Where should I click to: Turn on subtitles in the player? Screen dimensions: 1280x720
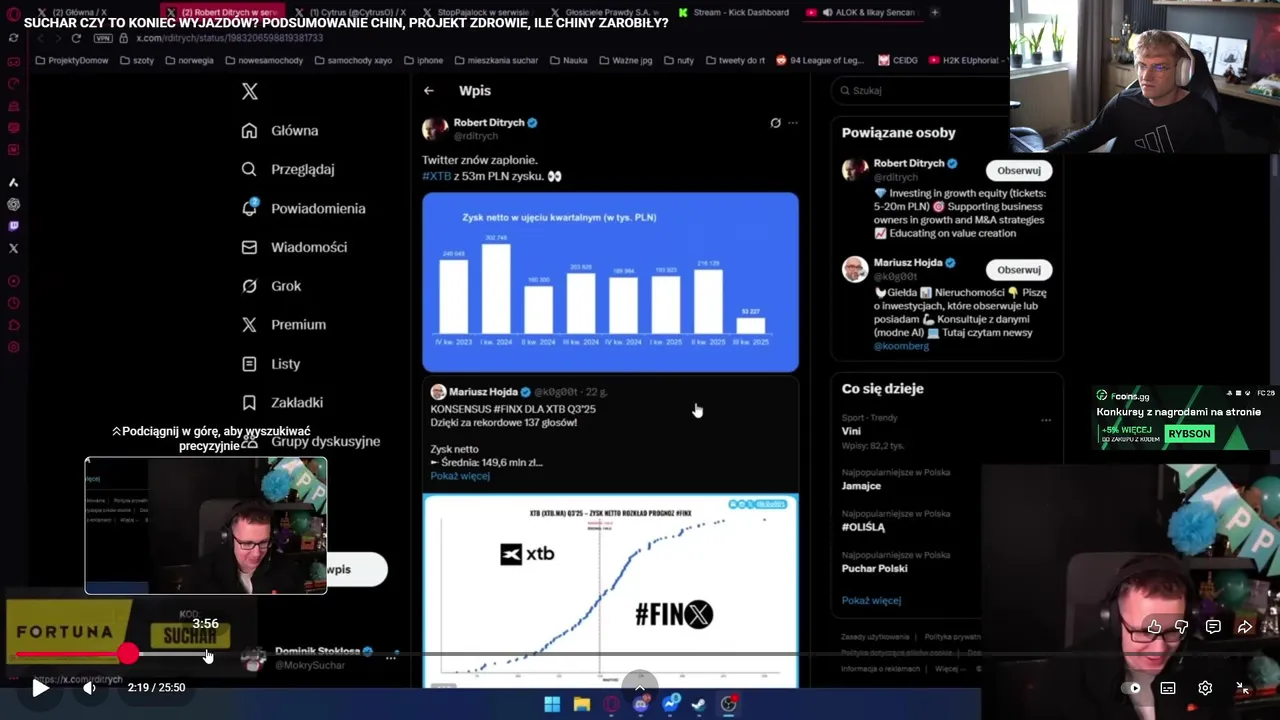coord(1168,688)
